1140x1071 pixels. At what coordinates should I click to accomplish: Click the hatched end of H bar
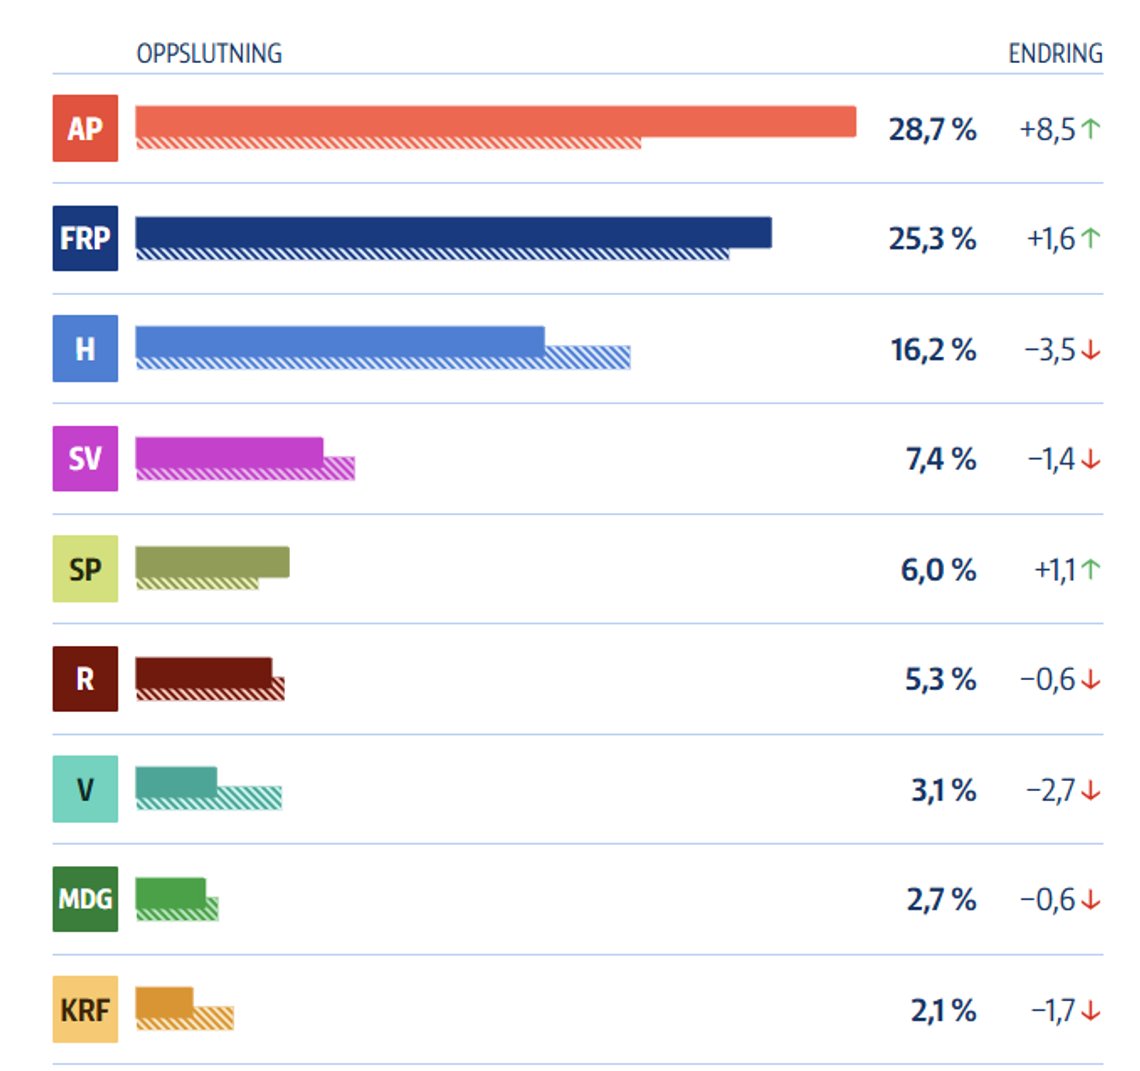[587, 357]
